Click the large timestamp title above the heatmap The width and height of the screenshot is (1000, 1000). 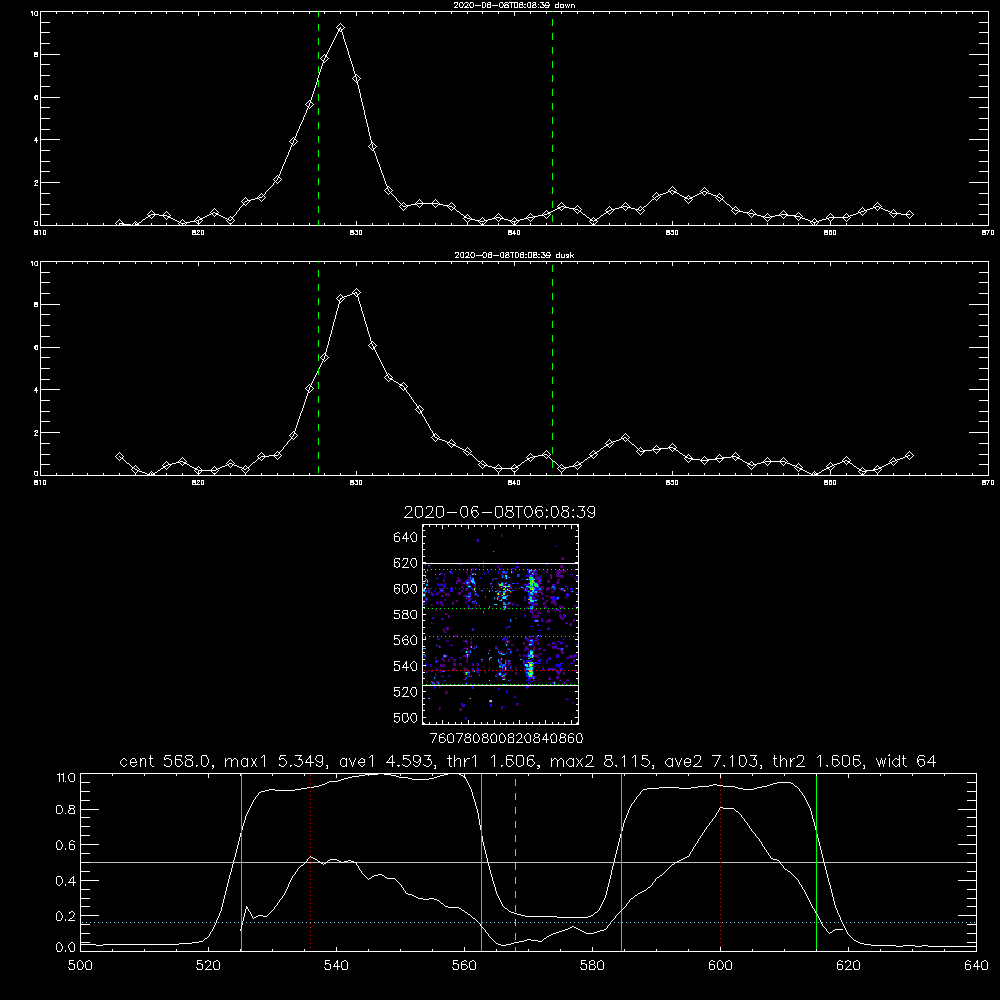click(x=500, y=512)
